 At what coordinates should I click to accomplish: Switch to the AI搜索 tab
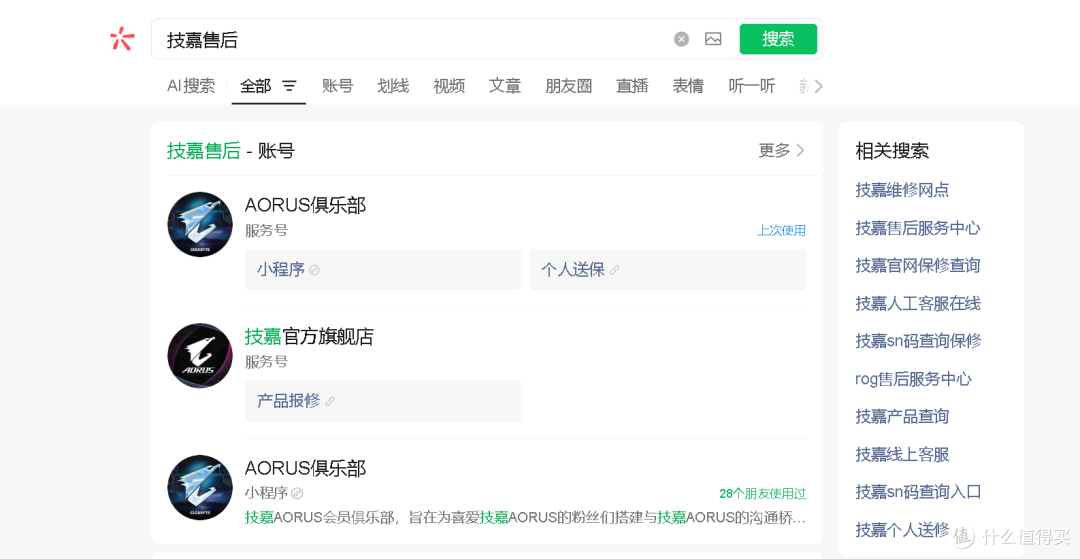[191, 86]
